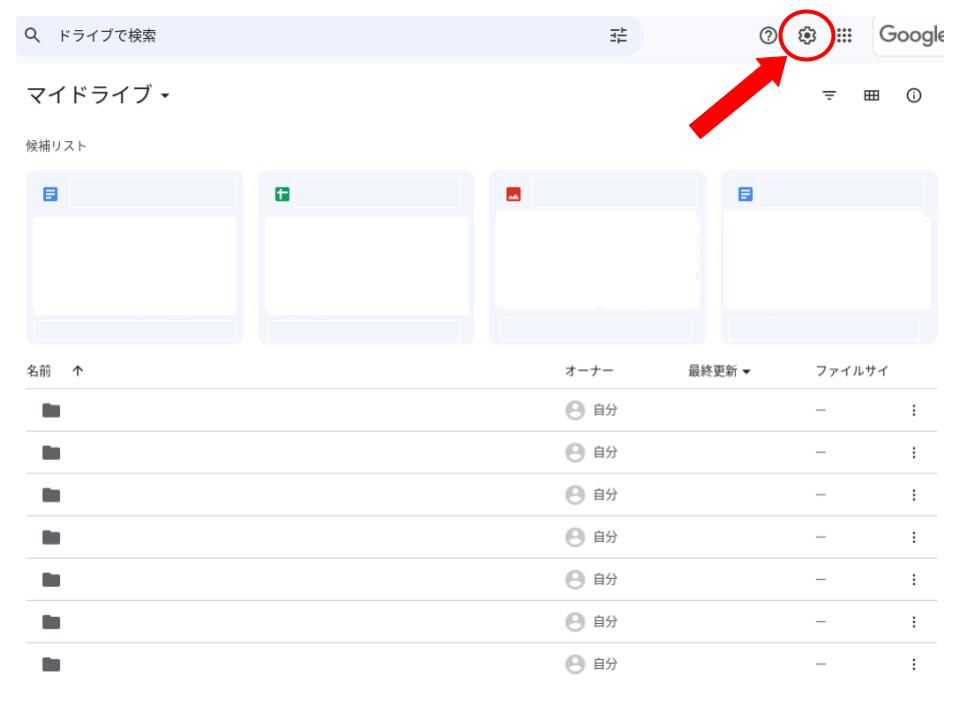Open more actions for first folder row

click(x=914, y=410)
